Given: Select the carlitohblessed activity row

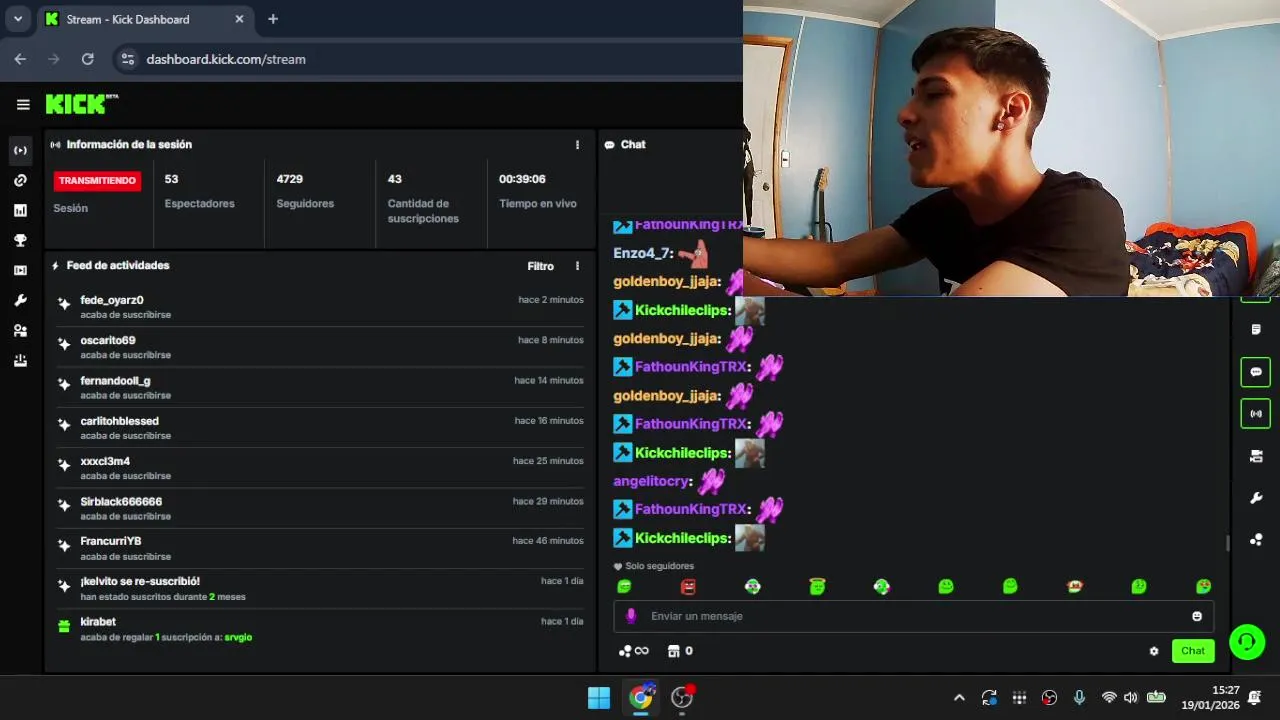Looking at the screenshot, I should (320, 428).
